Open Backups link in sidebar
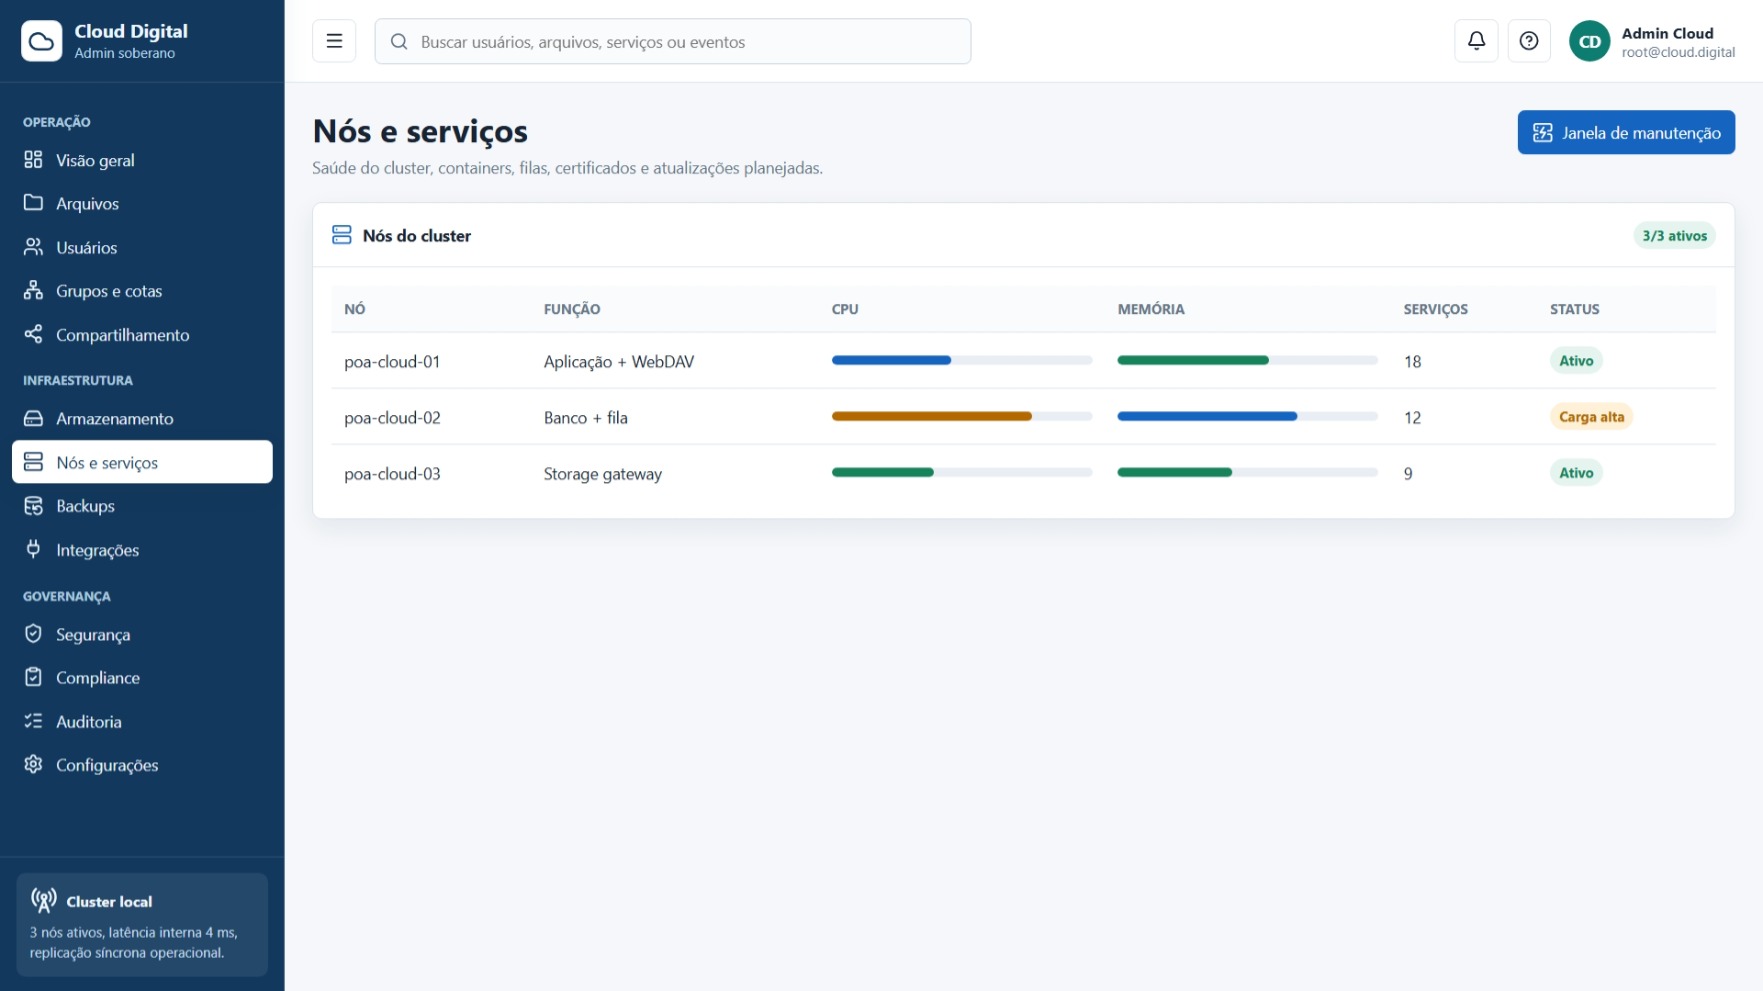 pos(142,506)
